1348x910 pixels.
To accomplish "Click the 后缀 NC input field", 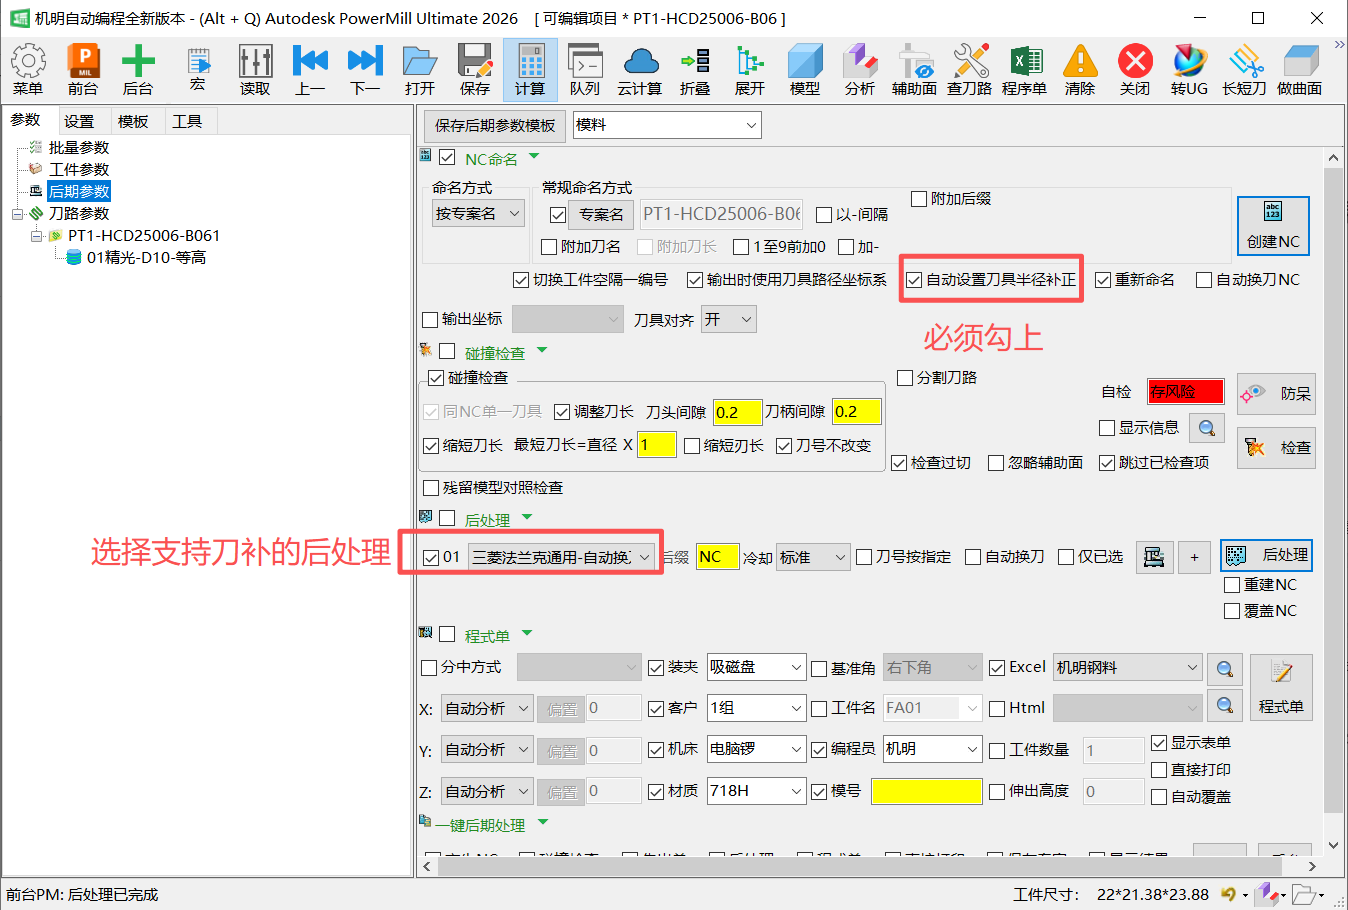I will [717, 557].
